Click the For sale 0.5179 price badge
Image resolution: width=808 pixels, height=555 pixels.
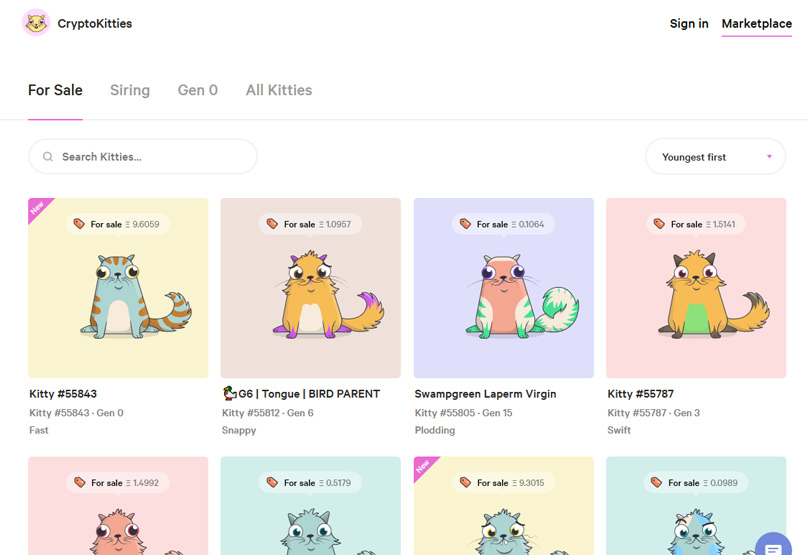click(310, 483)
